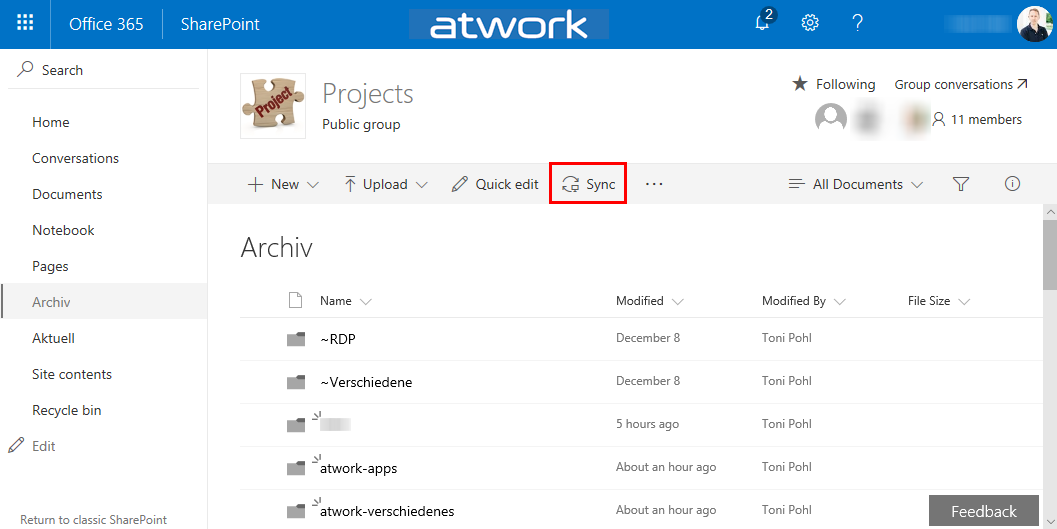Open the All Documents view dropdown

click(855, 184)
